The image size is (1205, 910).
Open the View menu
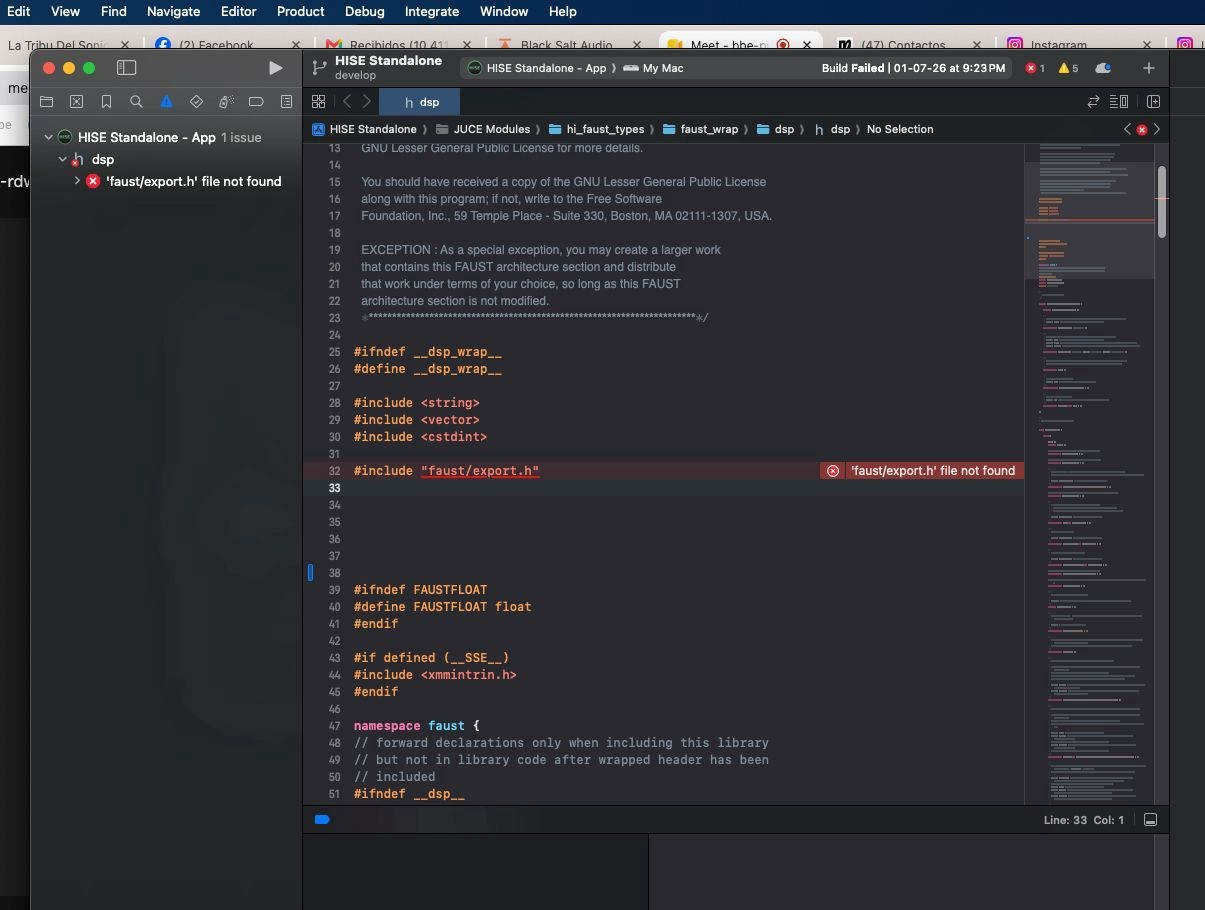[65, 11]
